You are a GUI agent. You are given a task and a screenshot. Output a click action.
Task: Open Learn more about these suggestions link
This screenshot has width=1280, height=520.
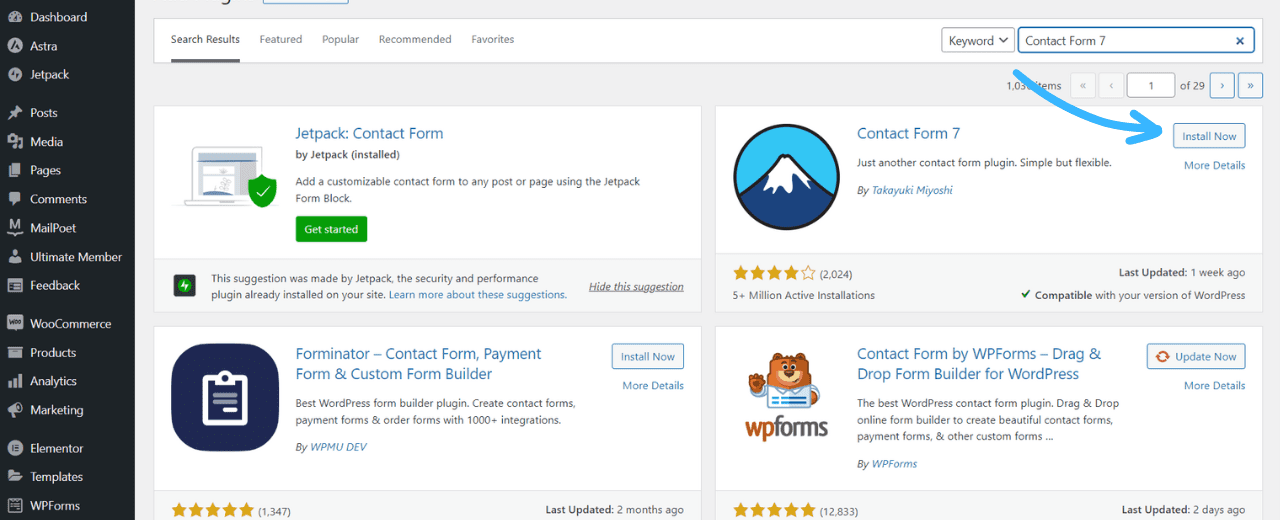coord(477,295)
